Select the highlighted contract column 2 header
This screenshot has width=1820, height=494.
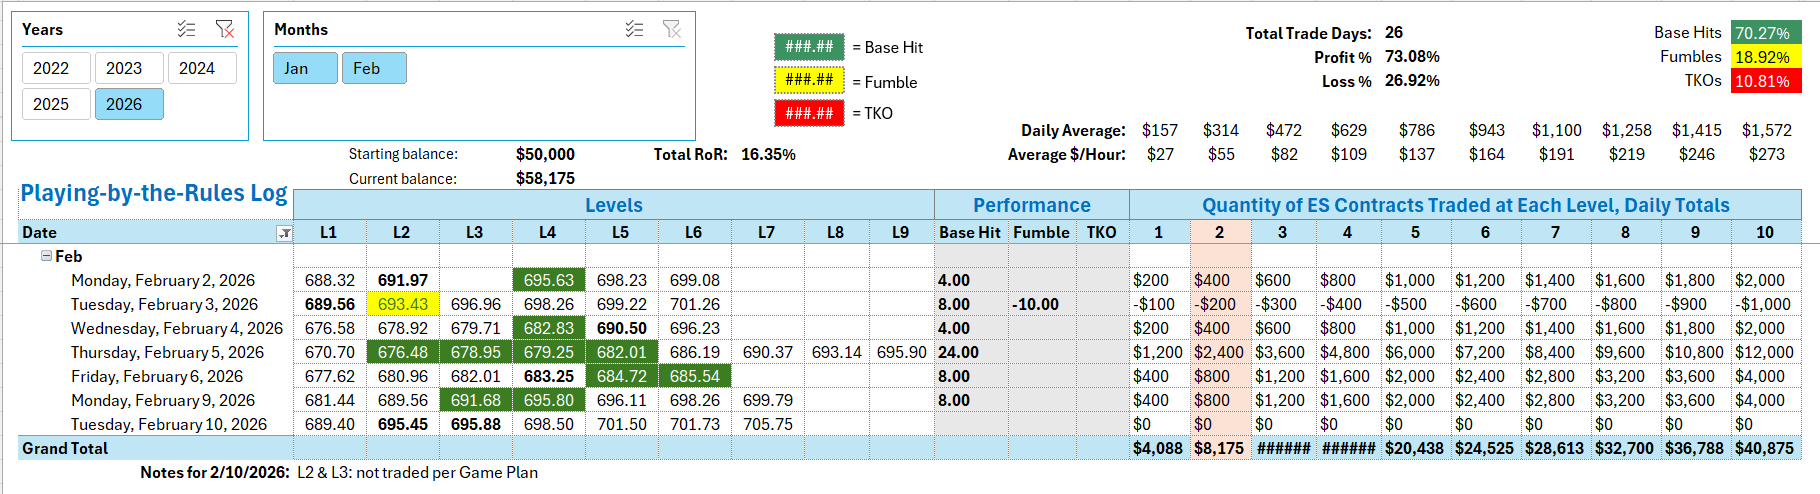click(1219, 232)
